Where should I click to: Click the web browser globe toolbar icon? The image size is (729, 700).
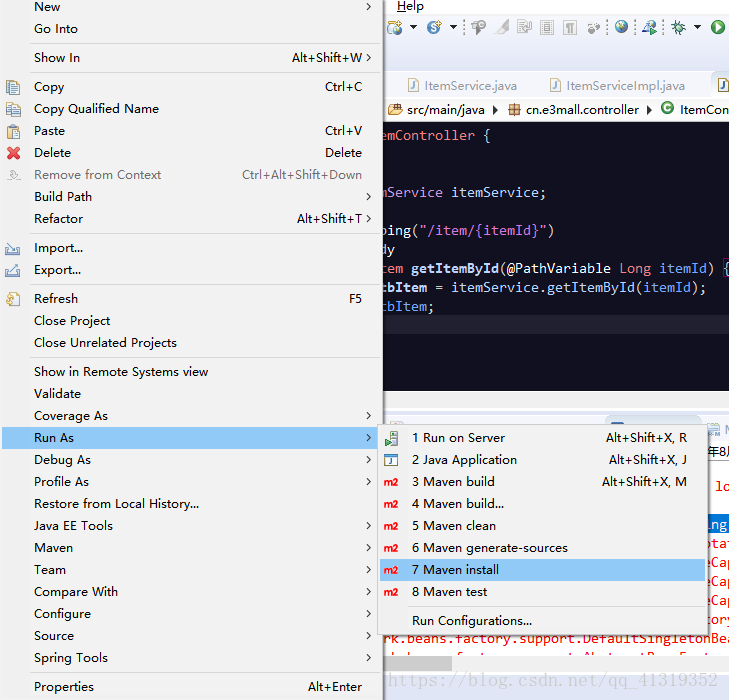(621, 27)
